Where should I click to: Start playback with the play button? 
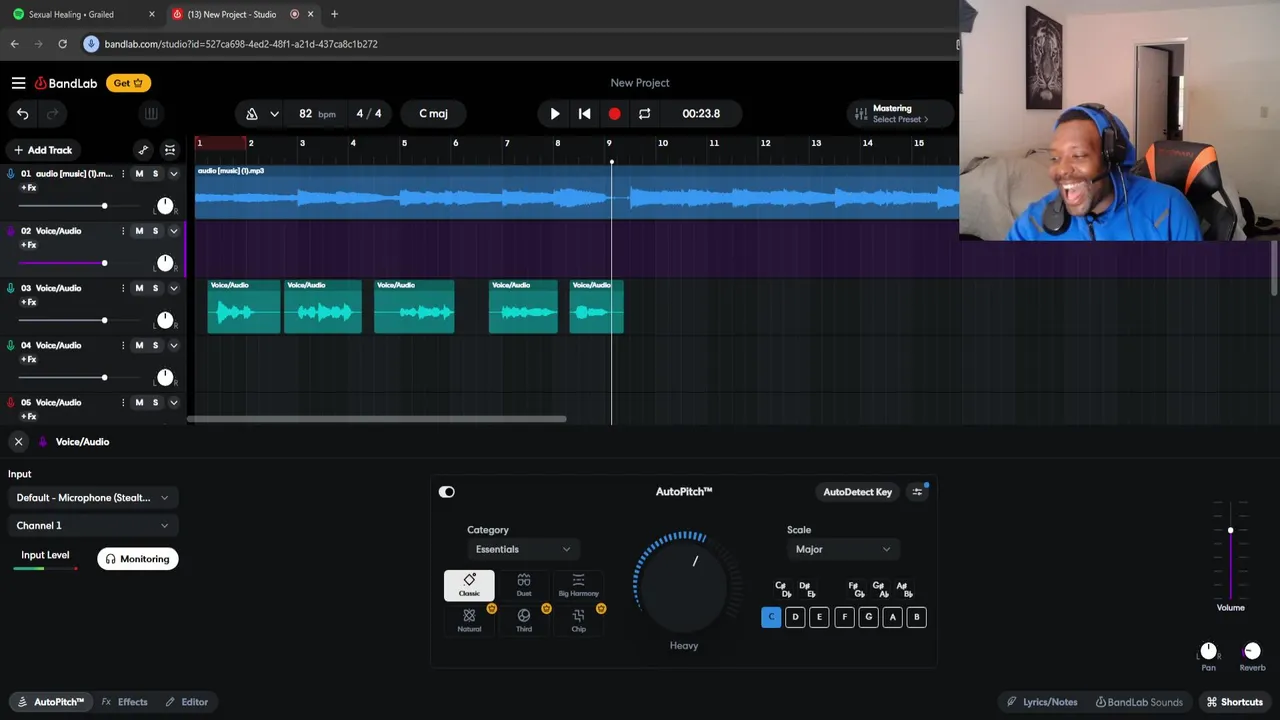point(555,114)
